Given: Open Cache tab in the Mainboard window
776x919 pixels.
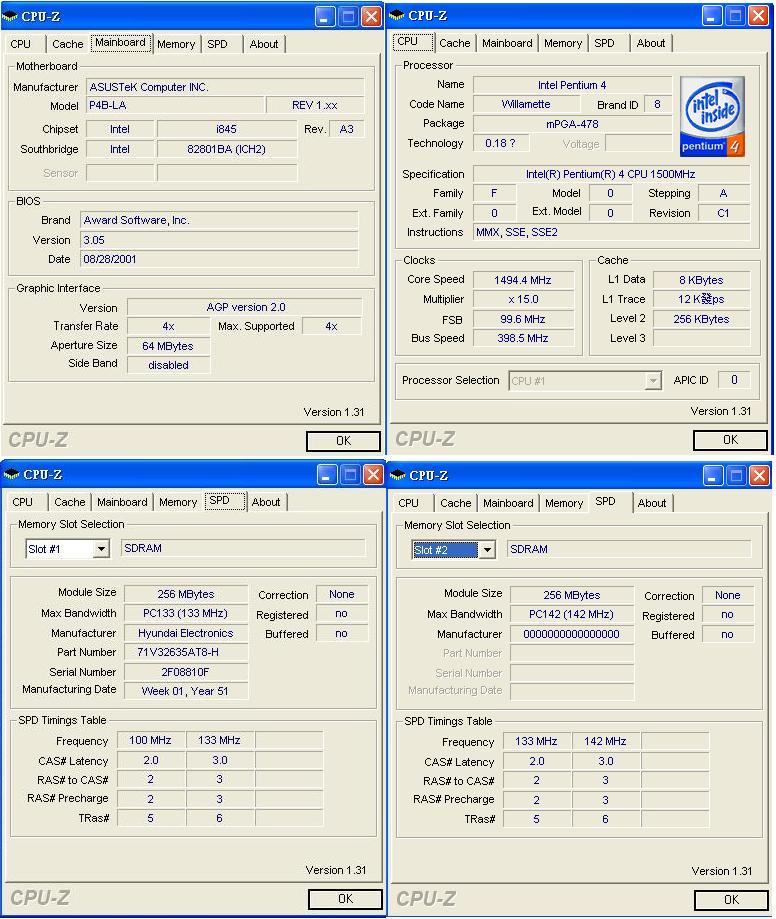Looking at the screenshot, I should click(x=67, y=44).
